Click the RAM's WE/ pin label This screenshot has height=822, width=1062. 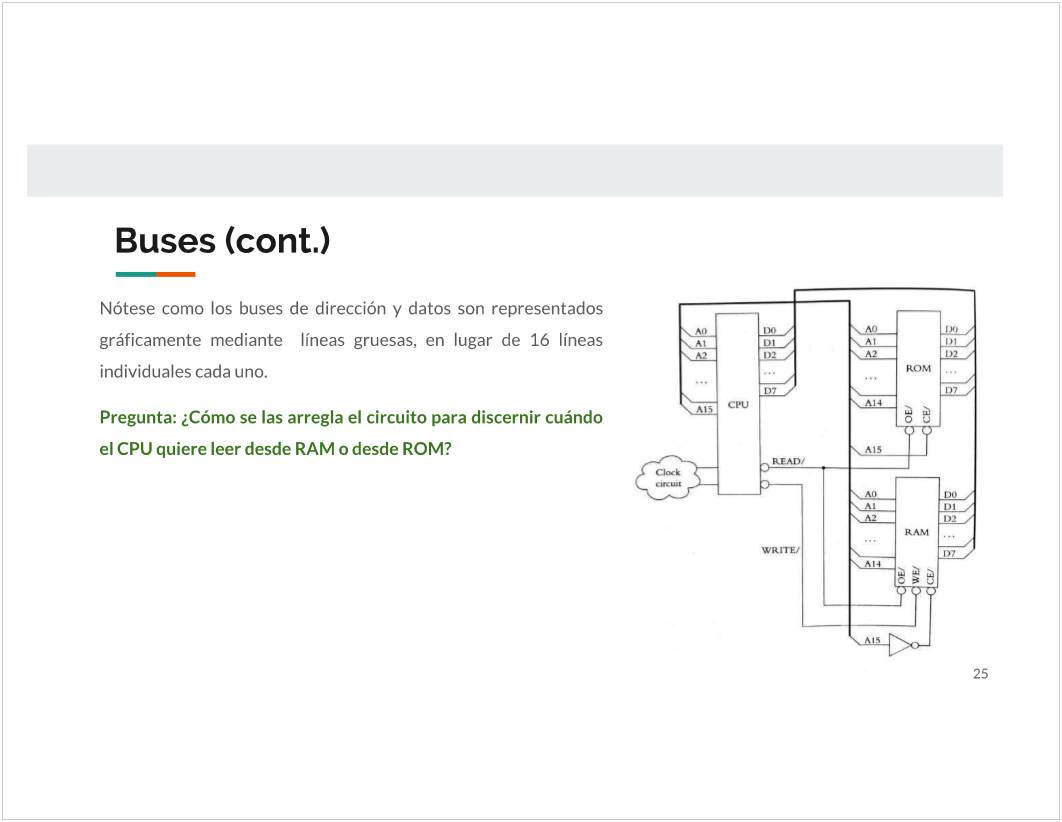point(915,576)
